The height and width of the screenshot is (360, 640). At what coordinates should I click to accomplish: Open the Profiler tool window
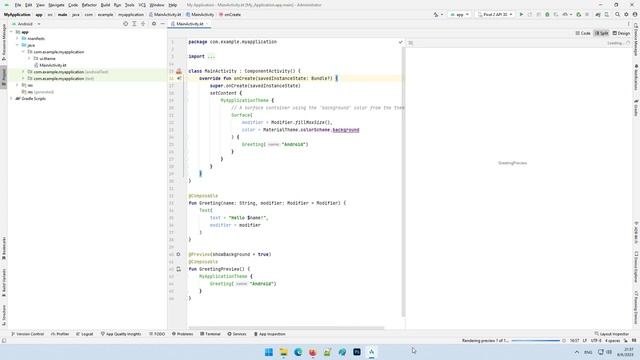(x=60, y=334)
